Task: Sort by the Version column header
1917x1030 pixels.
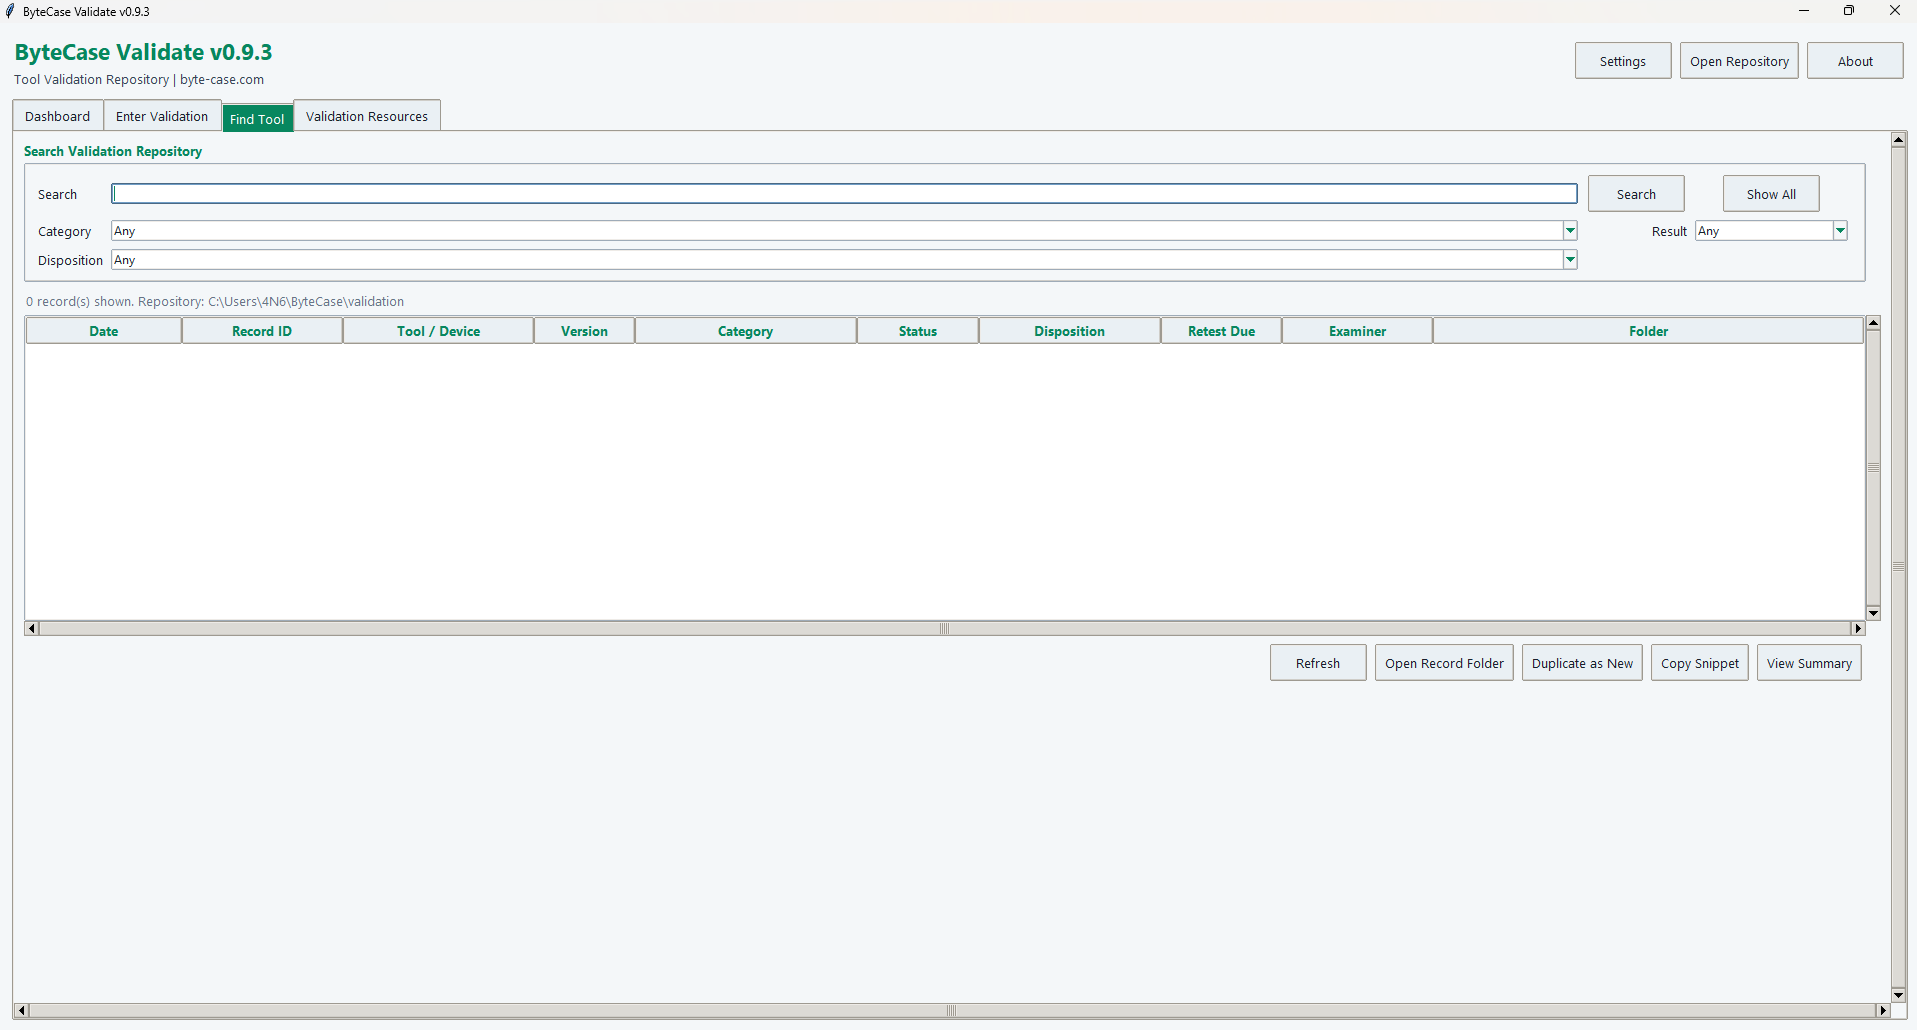Action: [584, 331]
